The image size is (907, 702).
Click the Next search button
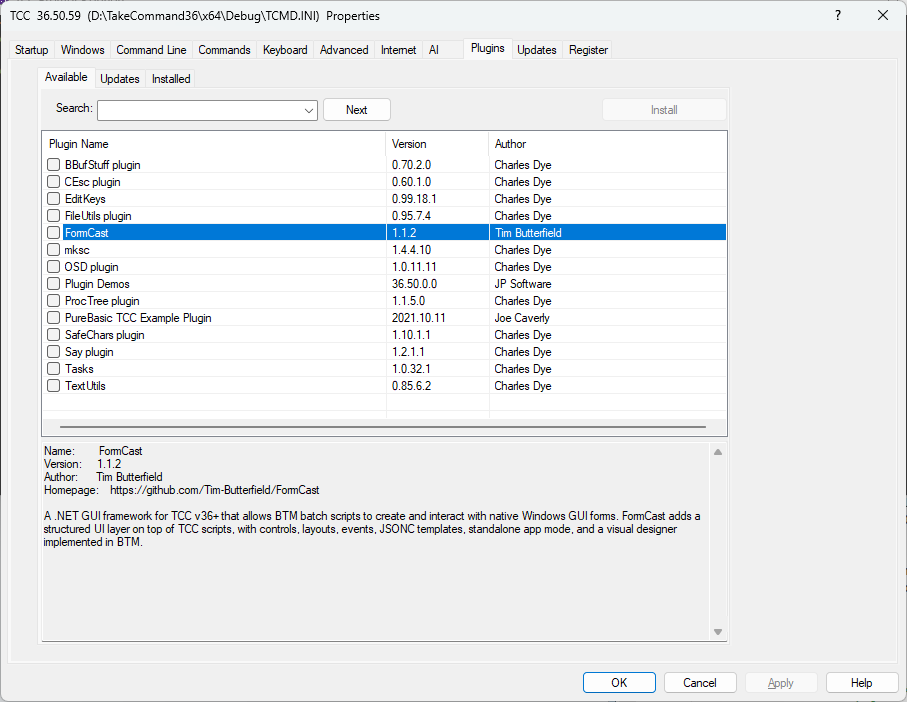356,110
